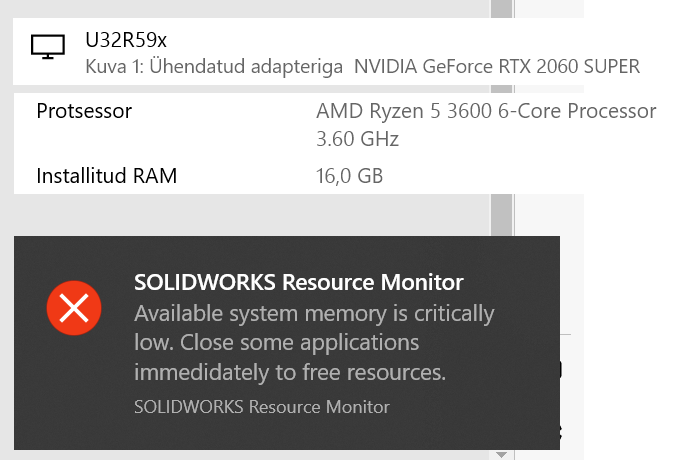Viewport: 692px width, 460px height.
Task: Click the notification source label at bottom
Action: click(x=261, y=407)
